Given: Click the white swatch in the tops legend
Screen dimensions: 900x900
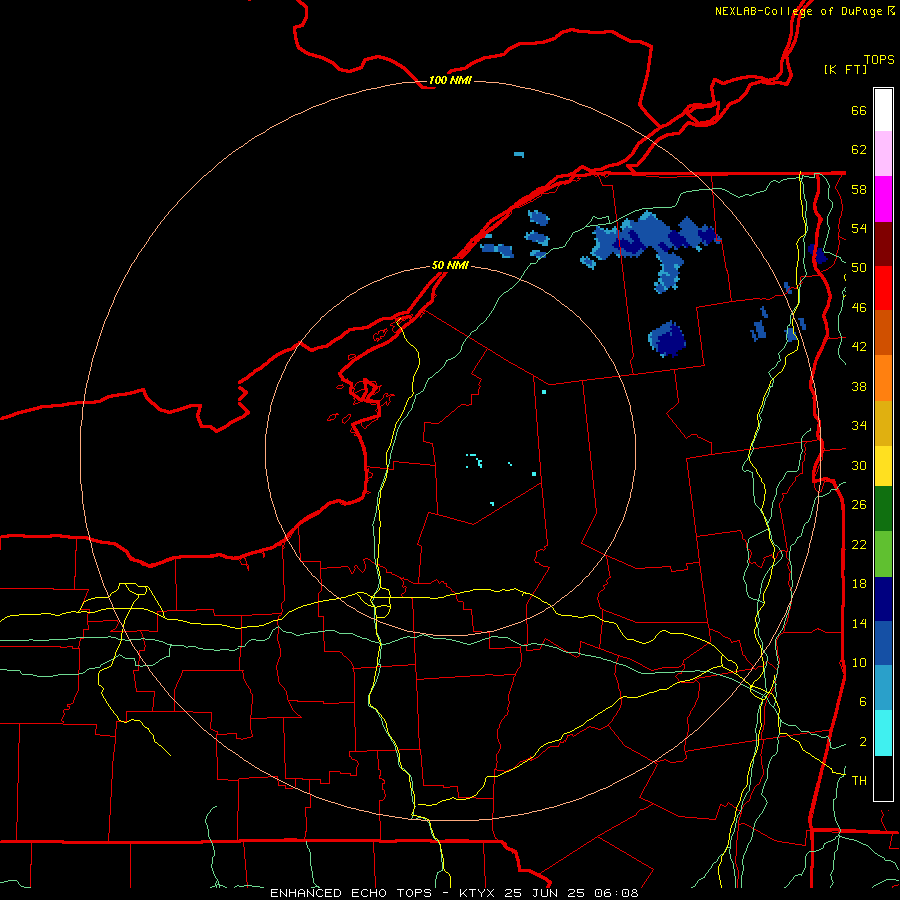Looking at the screenshot, I should pos(883,110).
